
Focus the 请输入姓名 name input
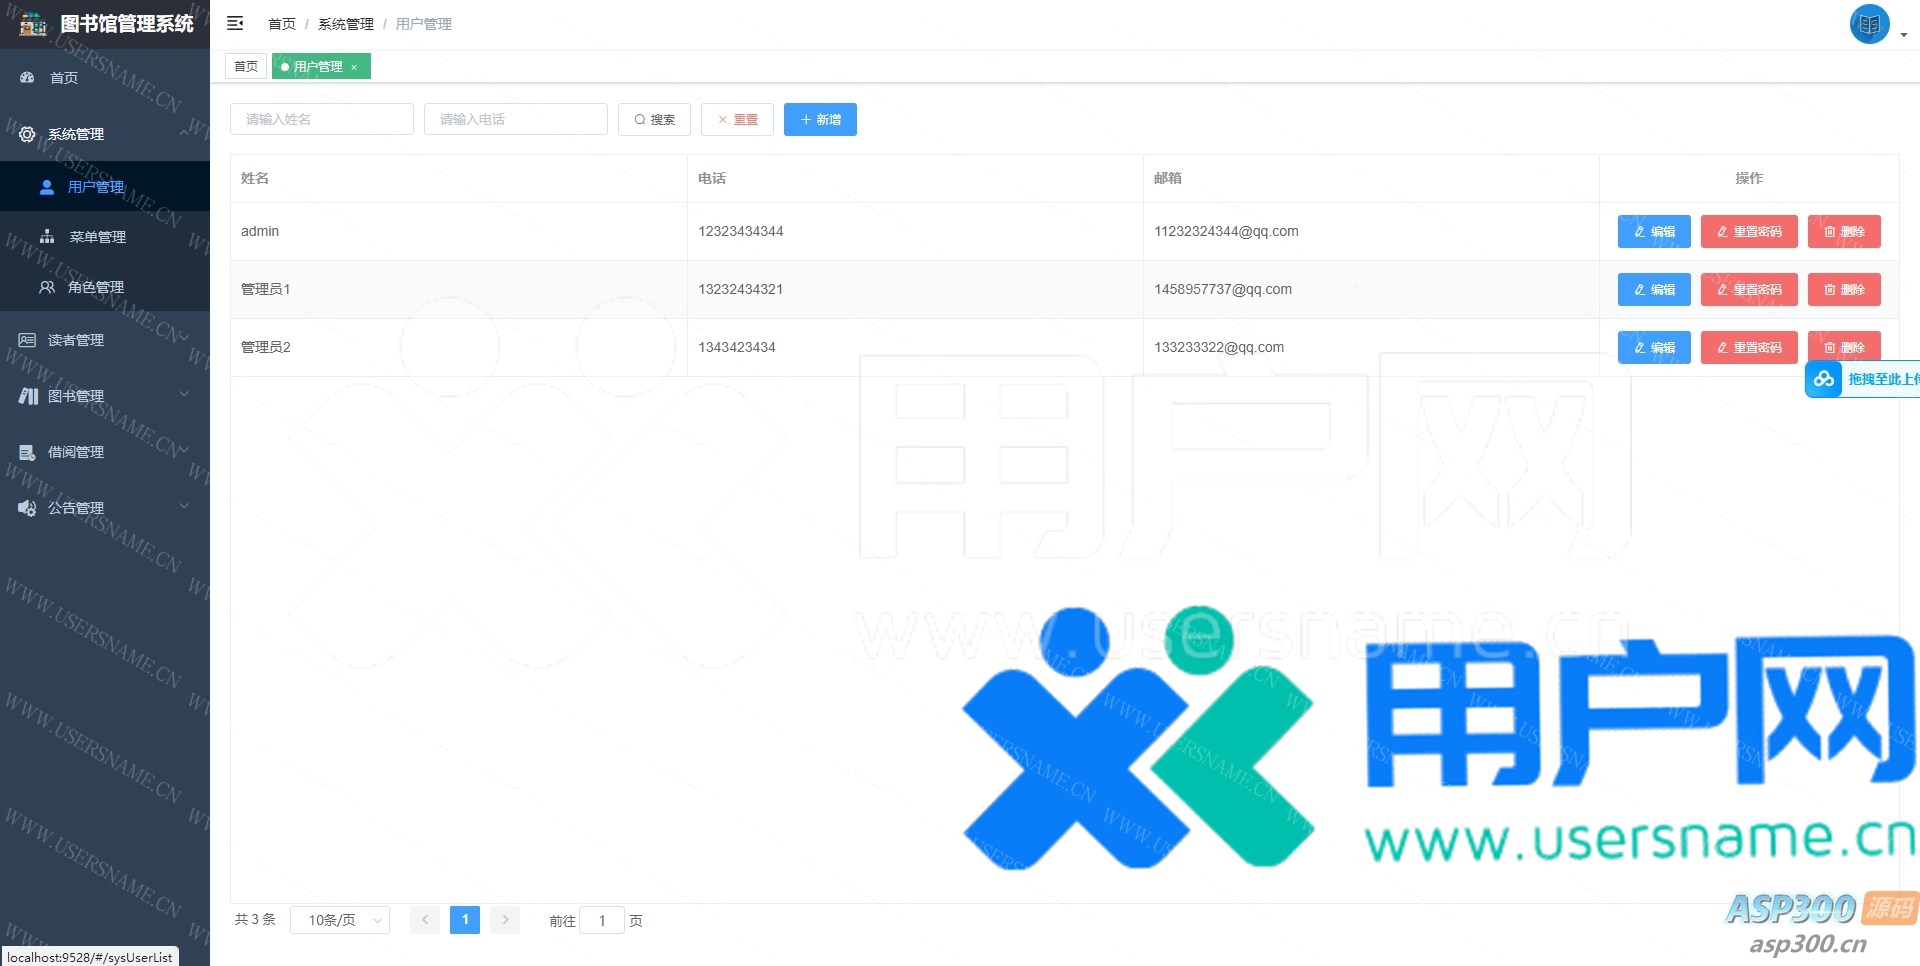click(321, 120)
